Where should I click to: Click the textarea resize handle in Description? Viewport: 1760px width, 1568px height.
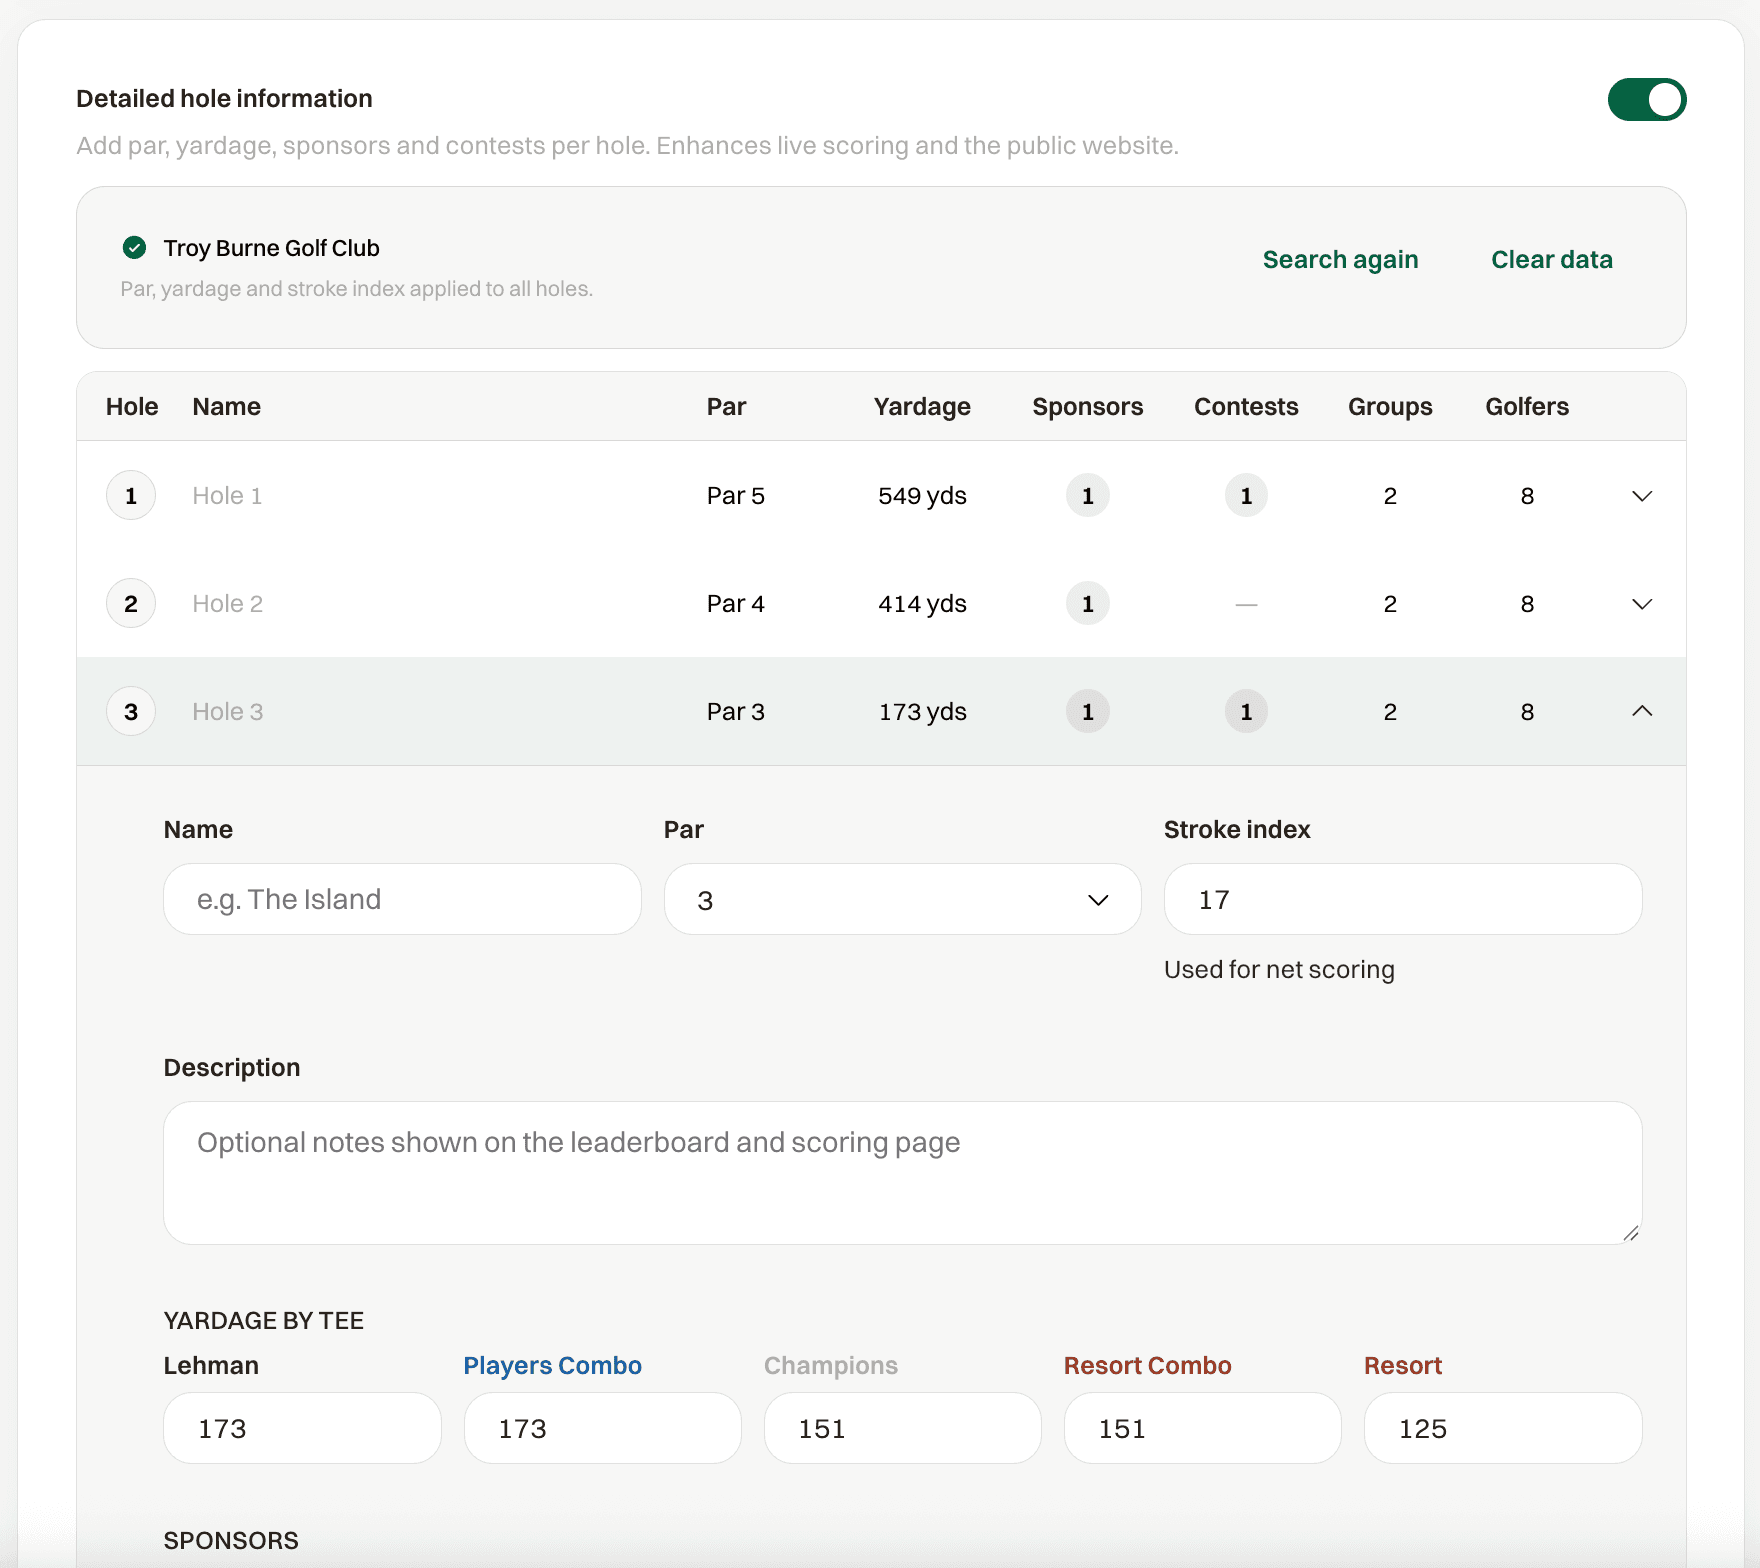tap(1630, 1233)
